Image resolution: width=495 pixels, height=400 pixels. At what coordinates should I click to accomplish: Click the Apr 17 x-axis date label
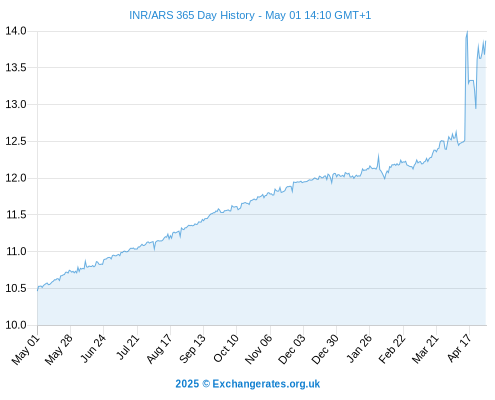pos(459,348)
